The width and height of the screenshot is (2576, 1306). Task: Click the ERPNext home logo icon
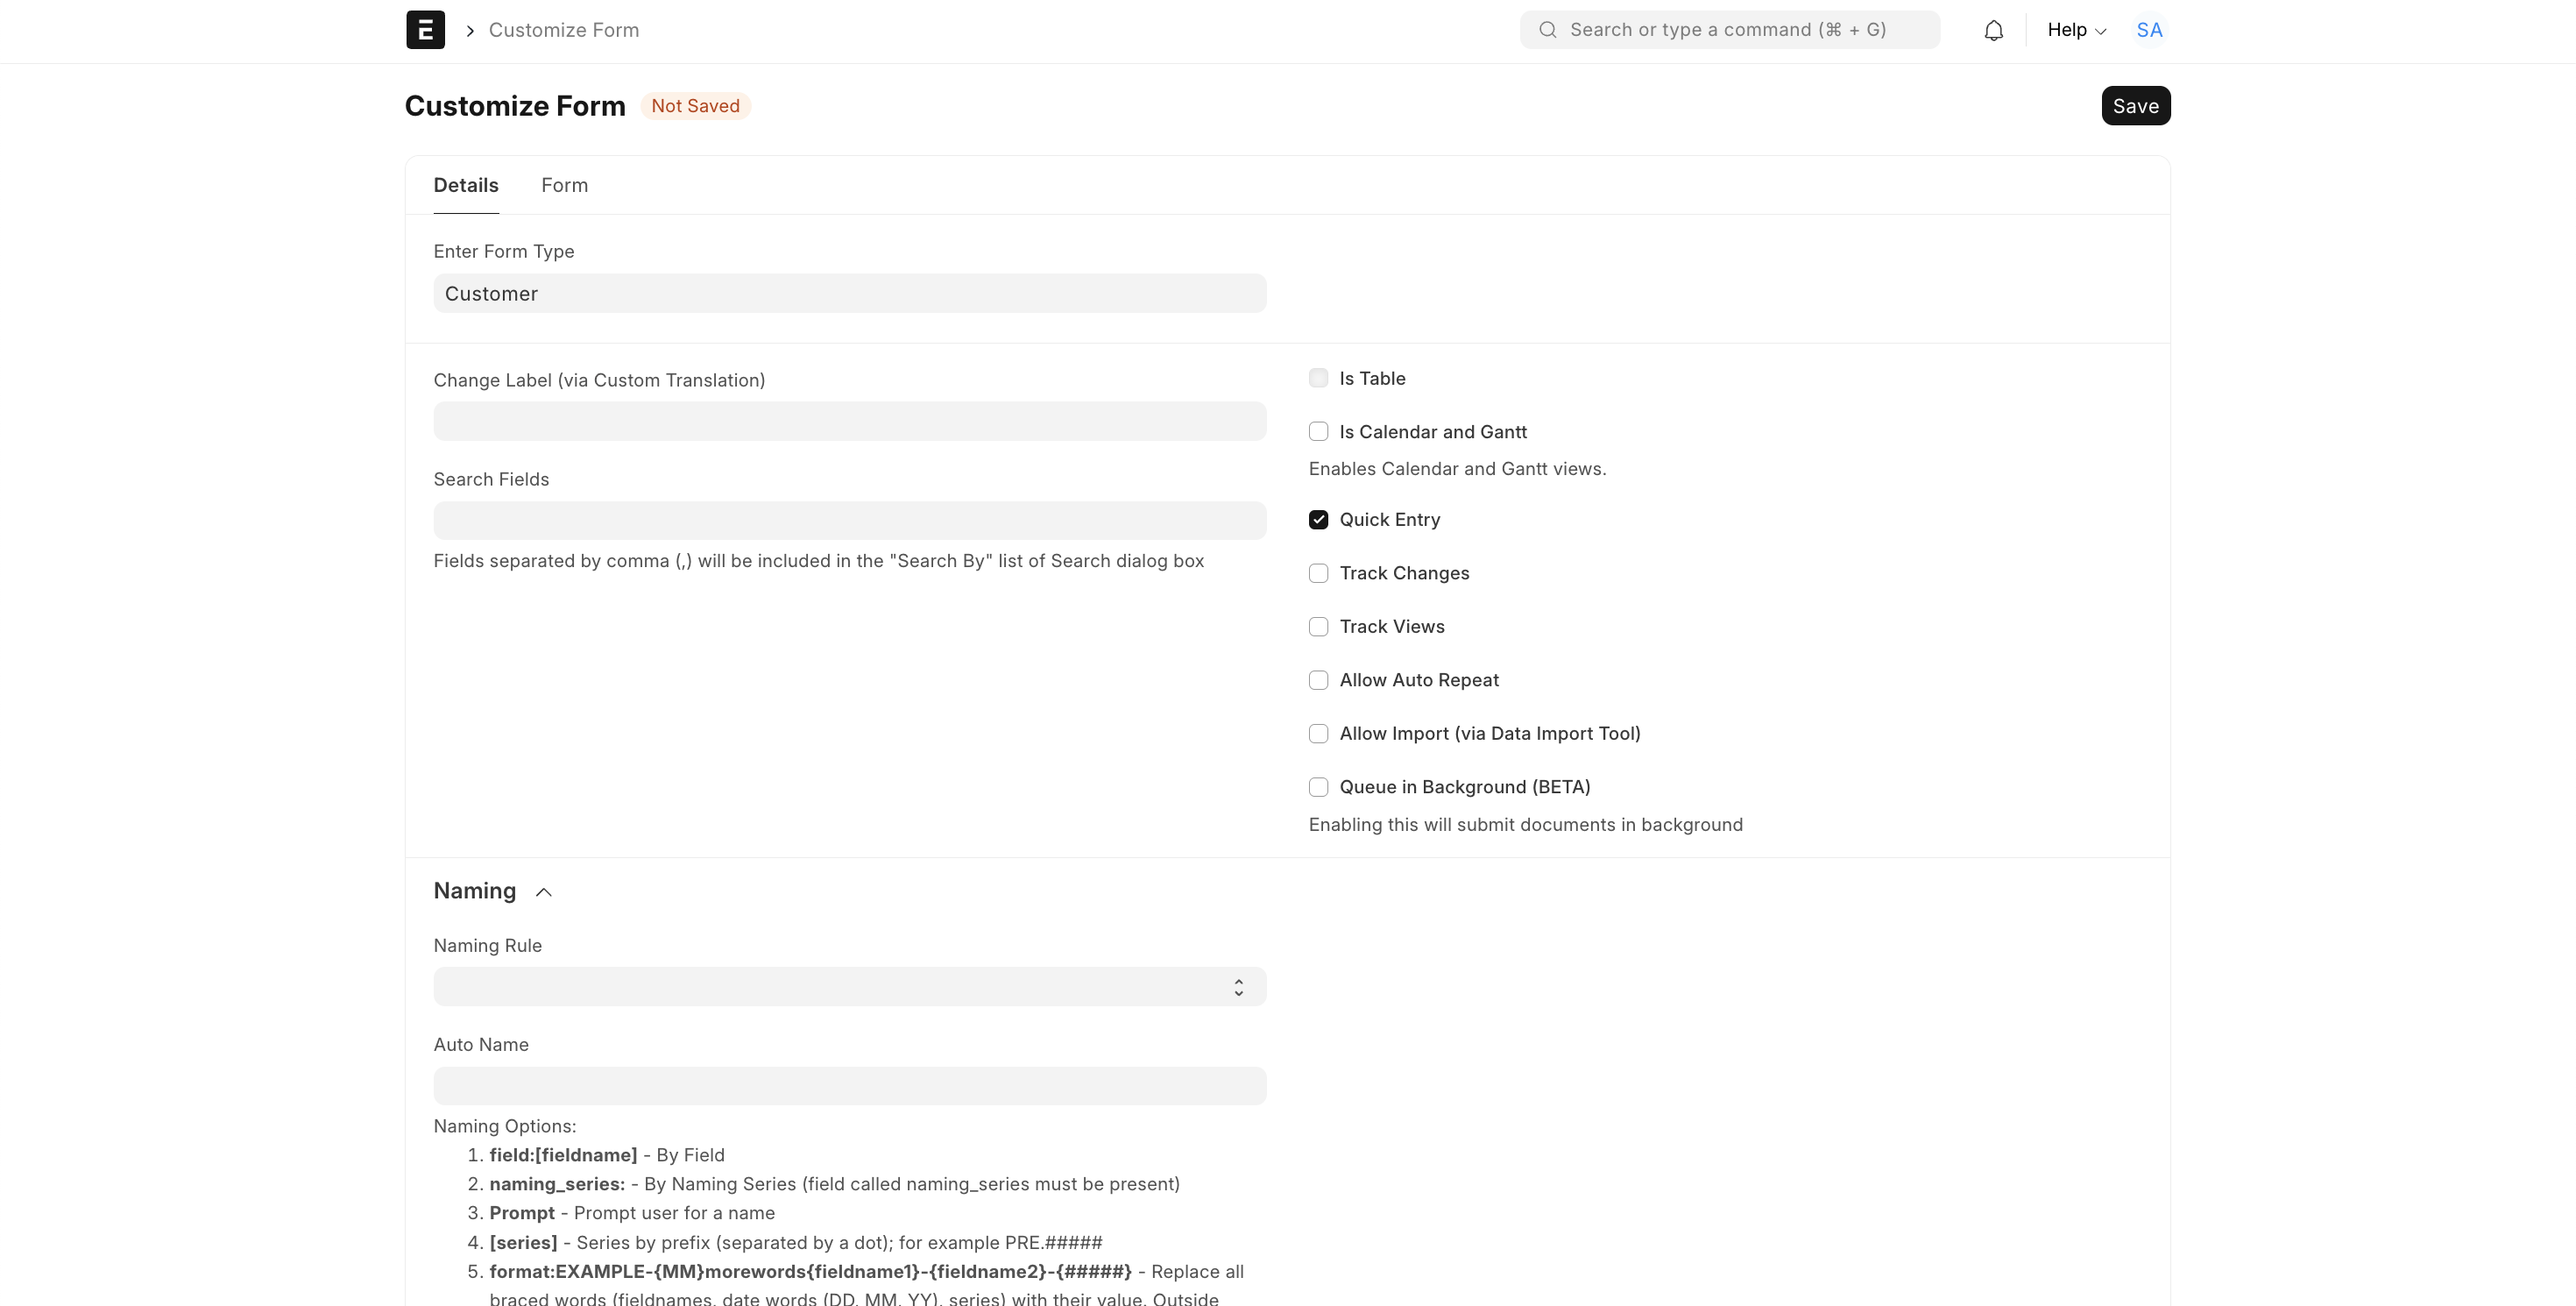coord(425,30)
